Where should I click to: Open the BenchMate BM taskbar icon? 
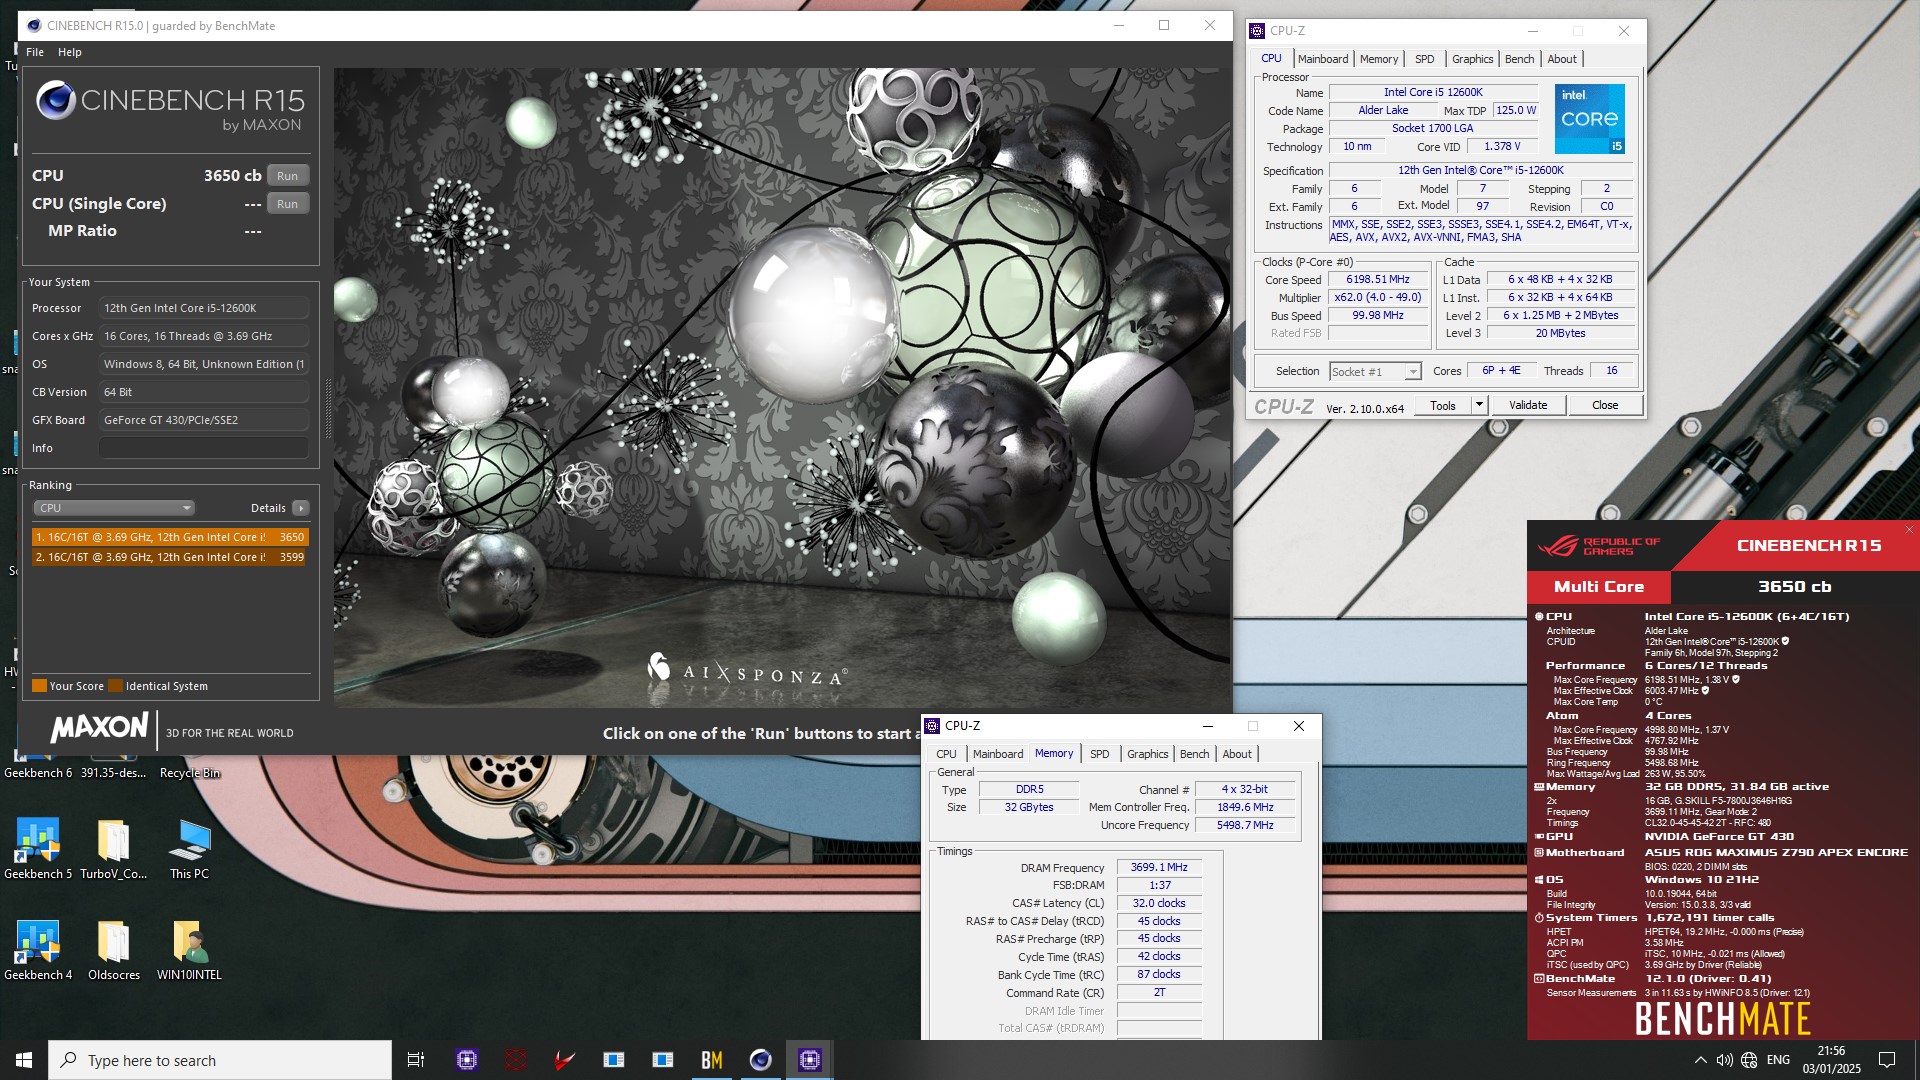click(x=711, y=1060)
